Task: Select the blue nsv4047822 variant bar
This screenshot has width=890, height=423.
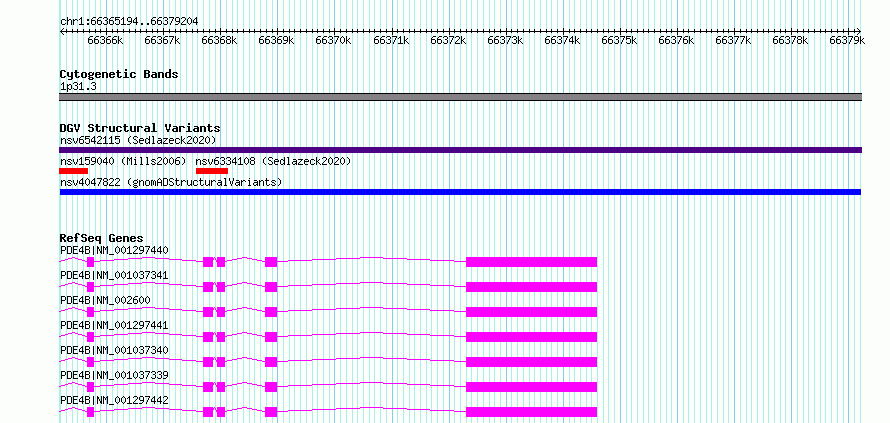Action: coord(460,192)
